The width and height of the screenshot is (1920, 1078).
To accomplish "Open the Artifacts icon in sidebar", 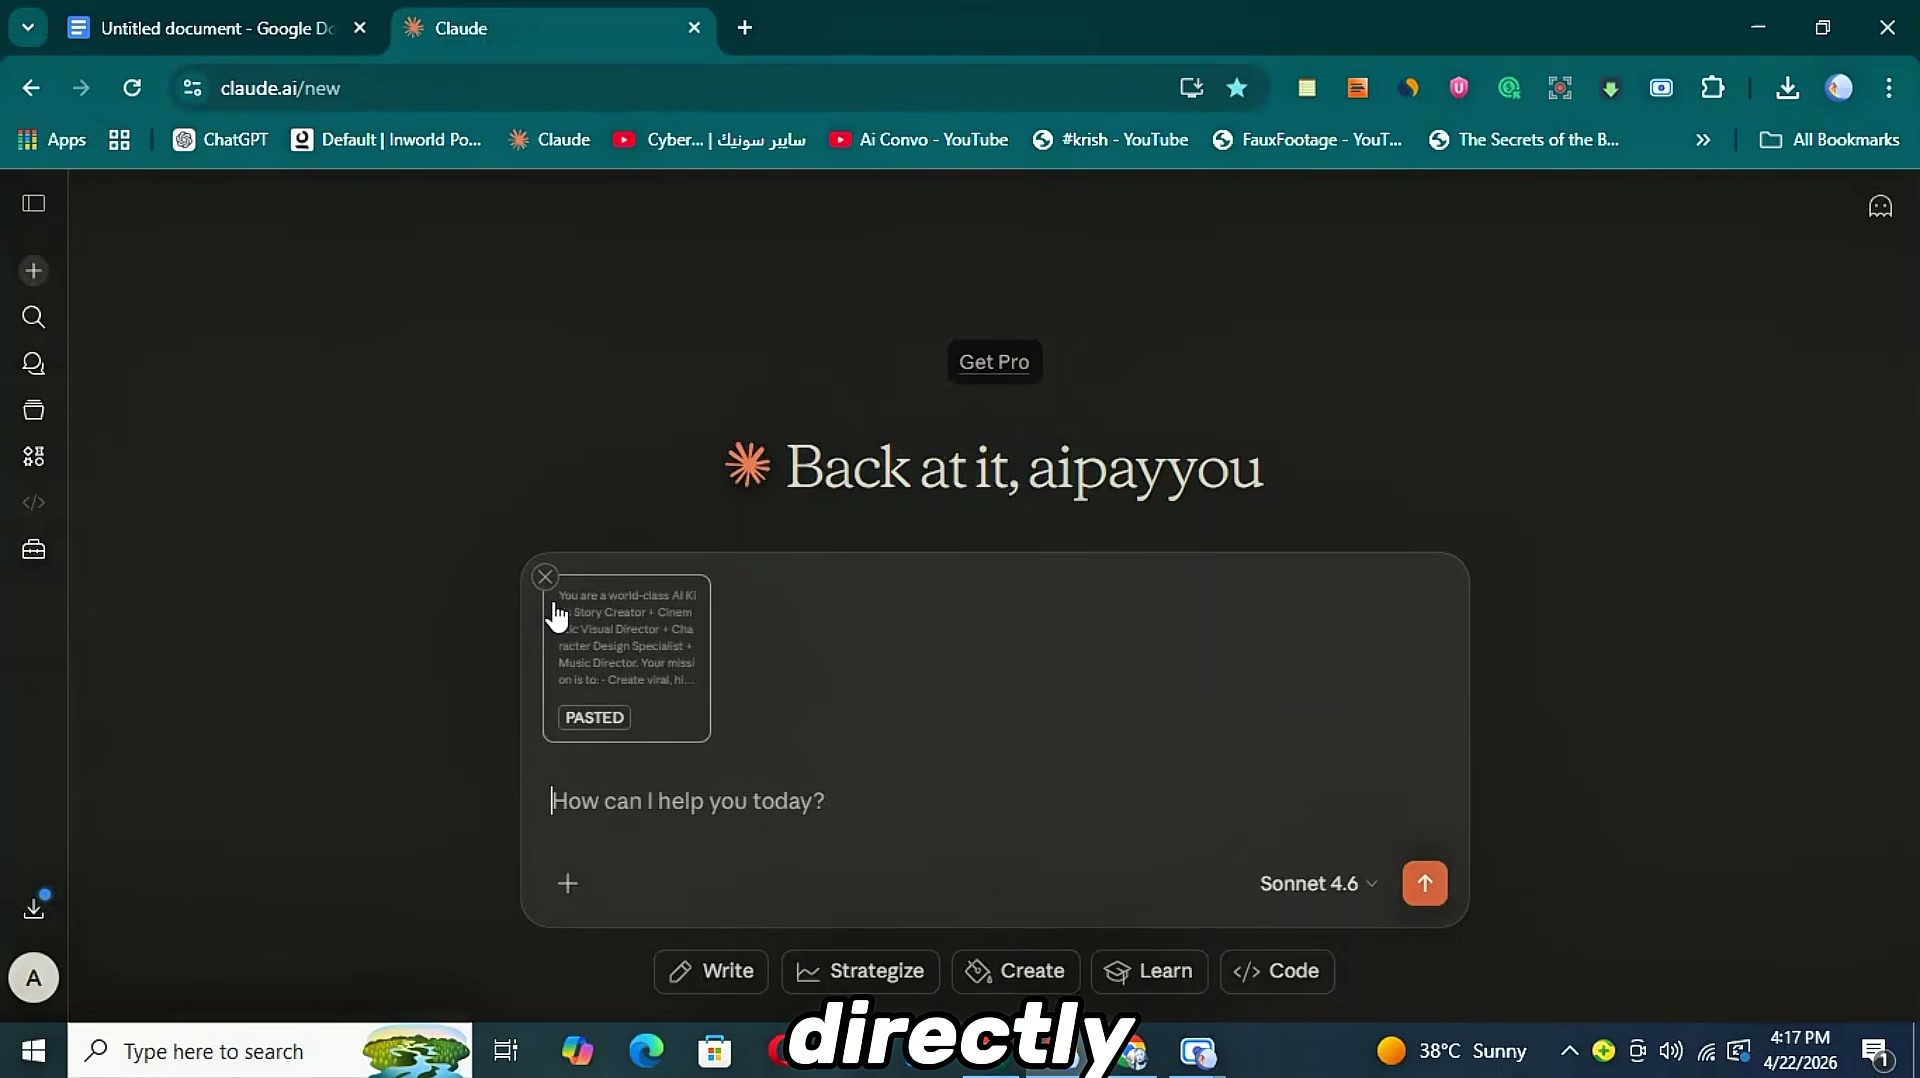I will (x=34, y=456).
